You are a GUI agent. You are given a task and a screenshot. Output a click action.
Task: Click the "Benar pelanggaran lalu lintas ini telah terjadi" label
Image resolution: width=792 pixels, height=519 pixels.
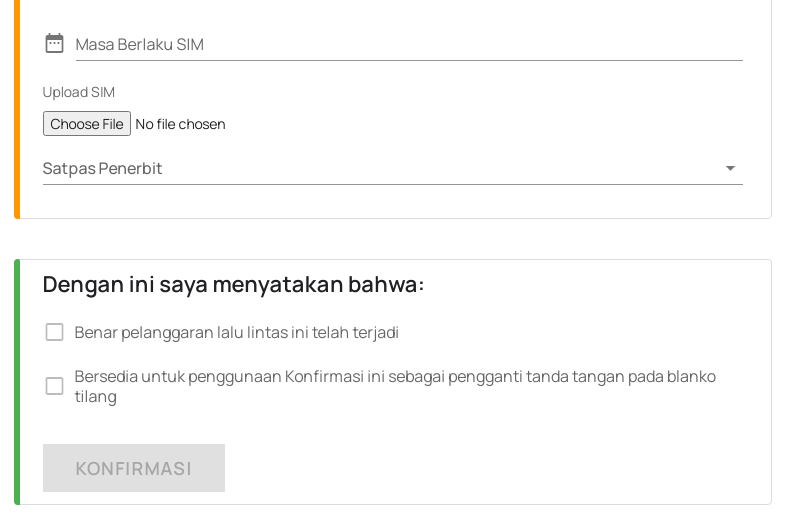236,332
